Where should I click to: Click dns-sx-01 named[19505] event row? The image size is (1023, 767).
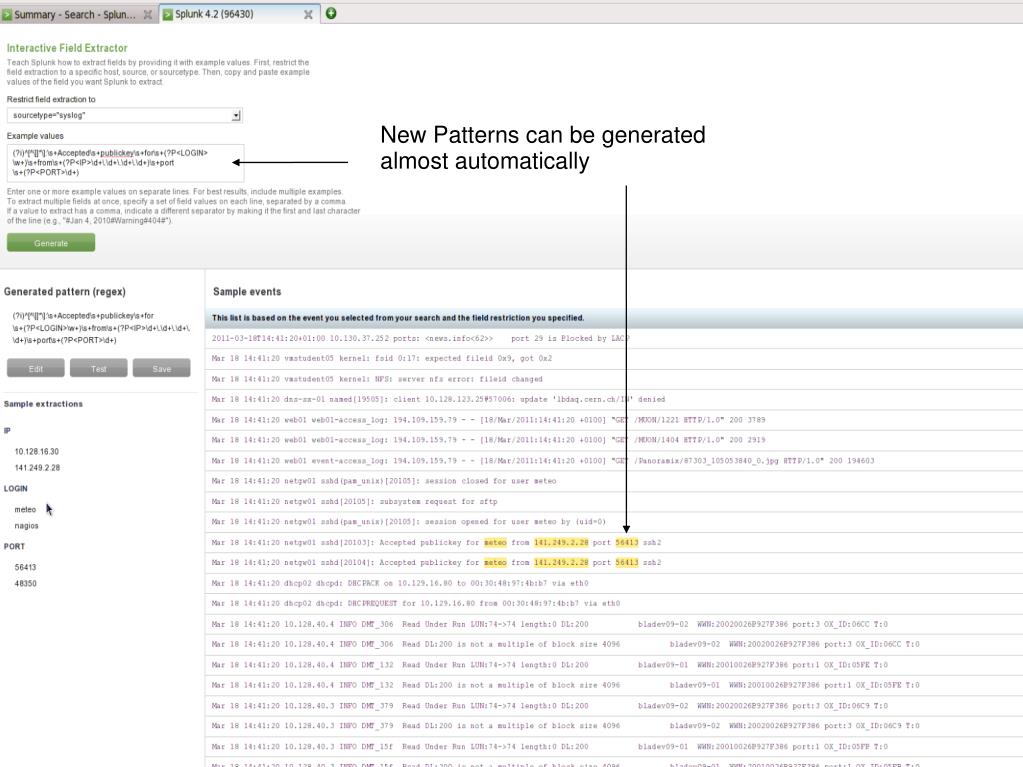point(613,399)
